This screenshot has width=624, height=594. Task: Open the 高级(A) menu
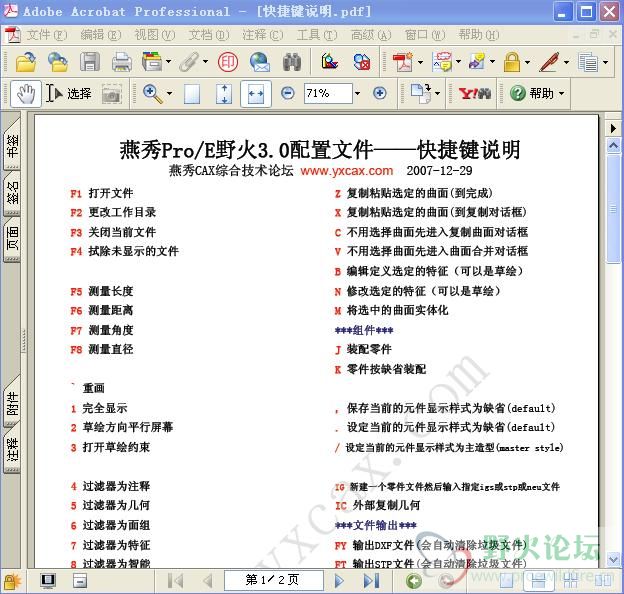[371, 35]
